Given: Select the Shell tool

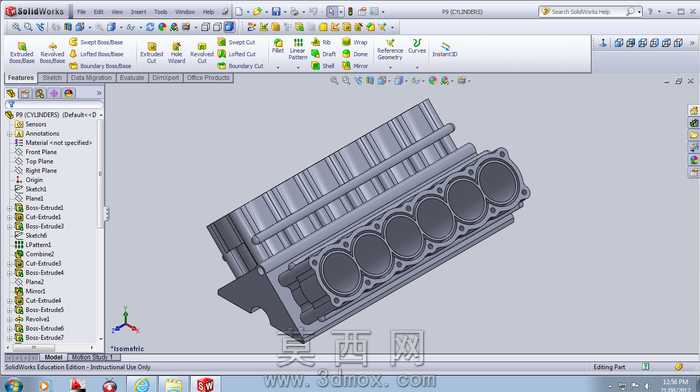Looking at the screenshot, I should (322, 66).
